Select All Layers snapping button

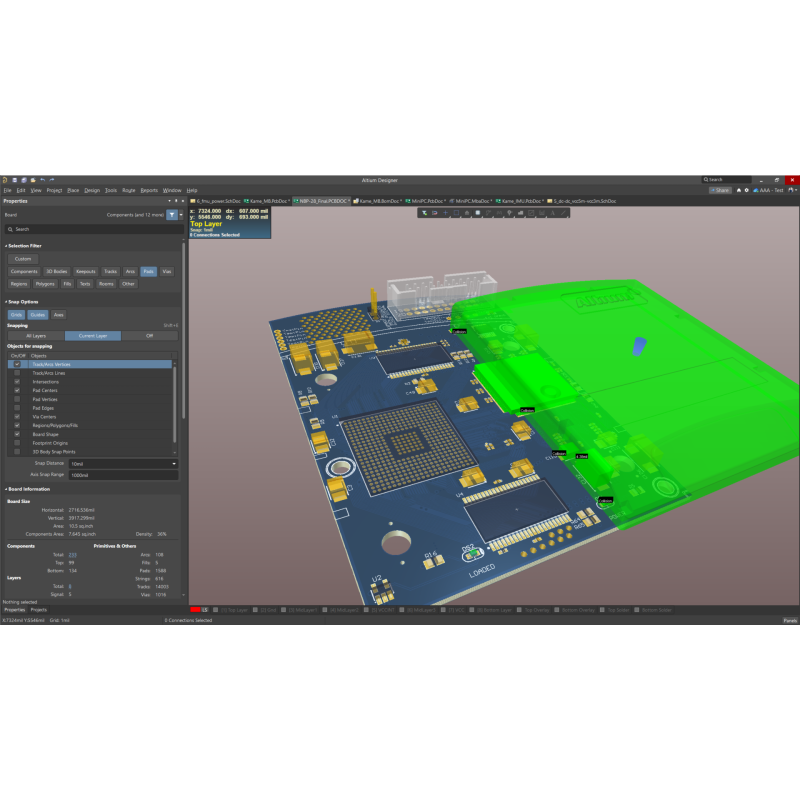point(36,336)
